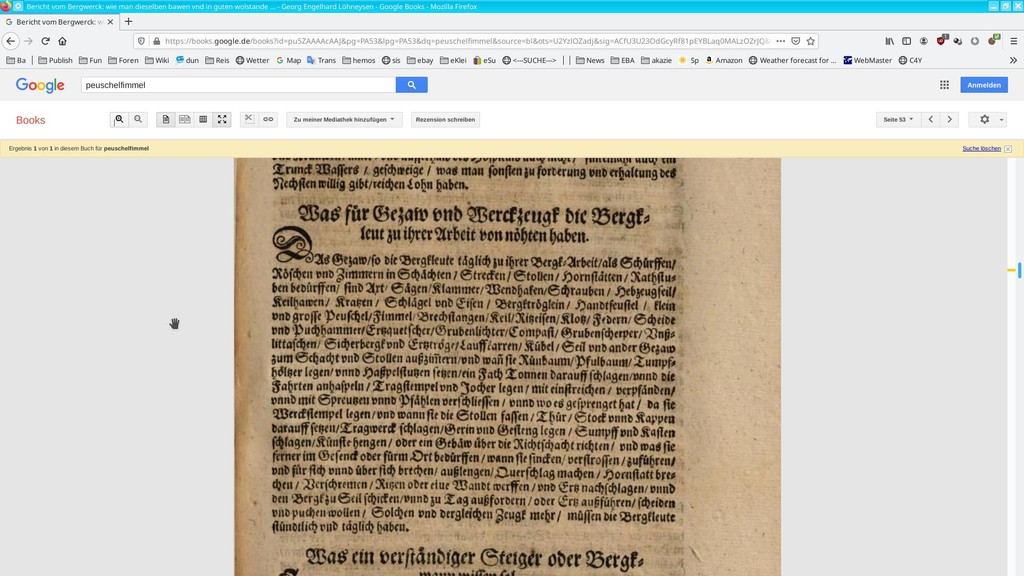Close the 'Bericht vom Bergwerck' tab
The height and width of the screenshot is (576, 1024).
(110, 22)
